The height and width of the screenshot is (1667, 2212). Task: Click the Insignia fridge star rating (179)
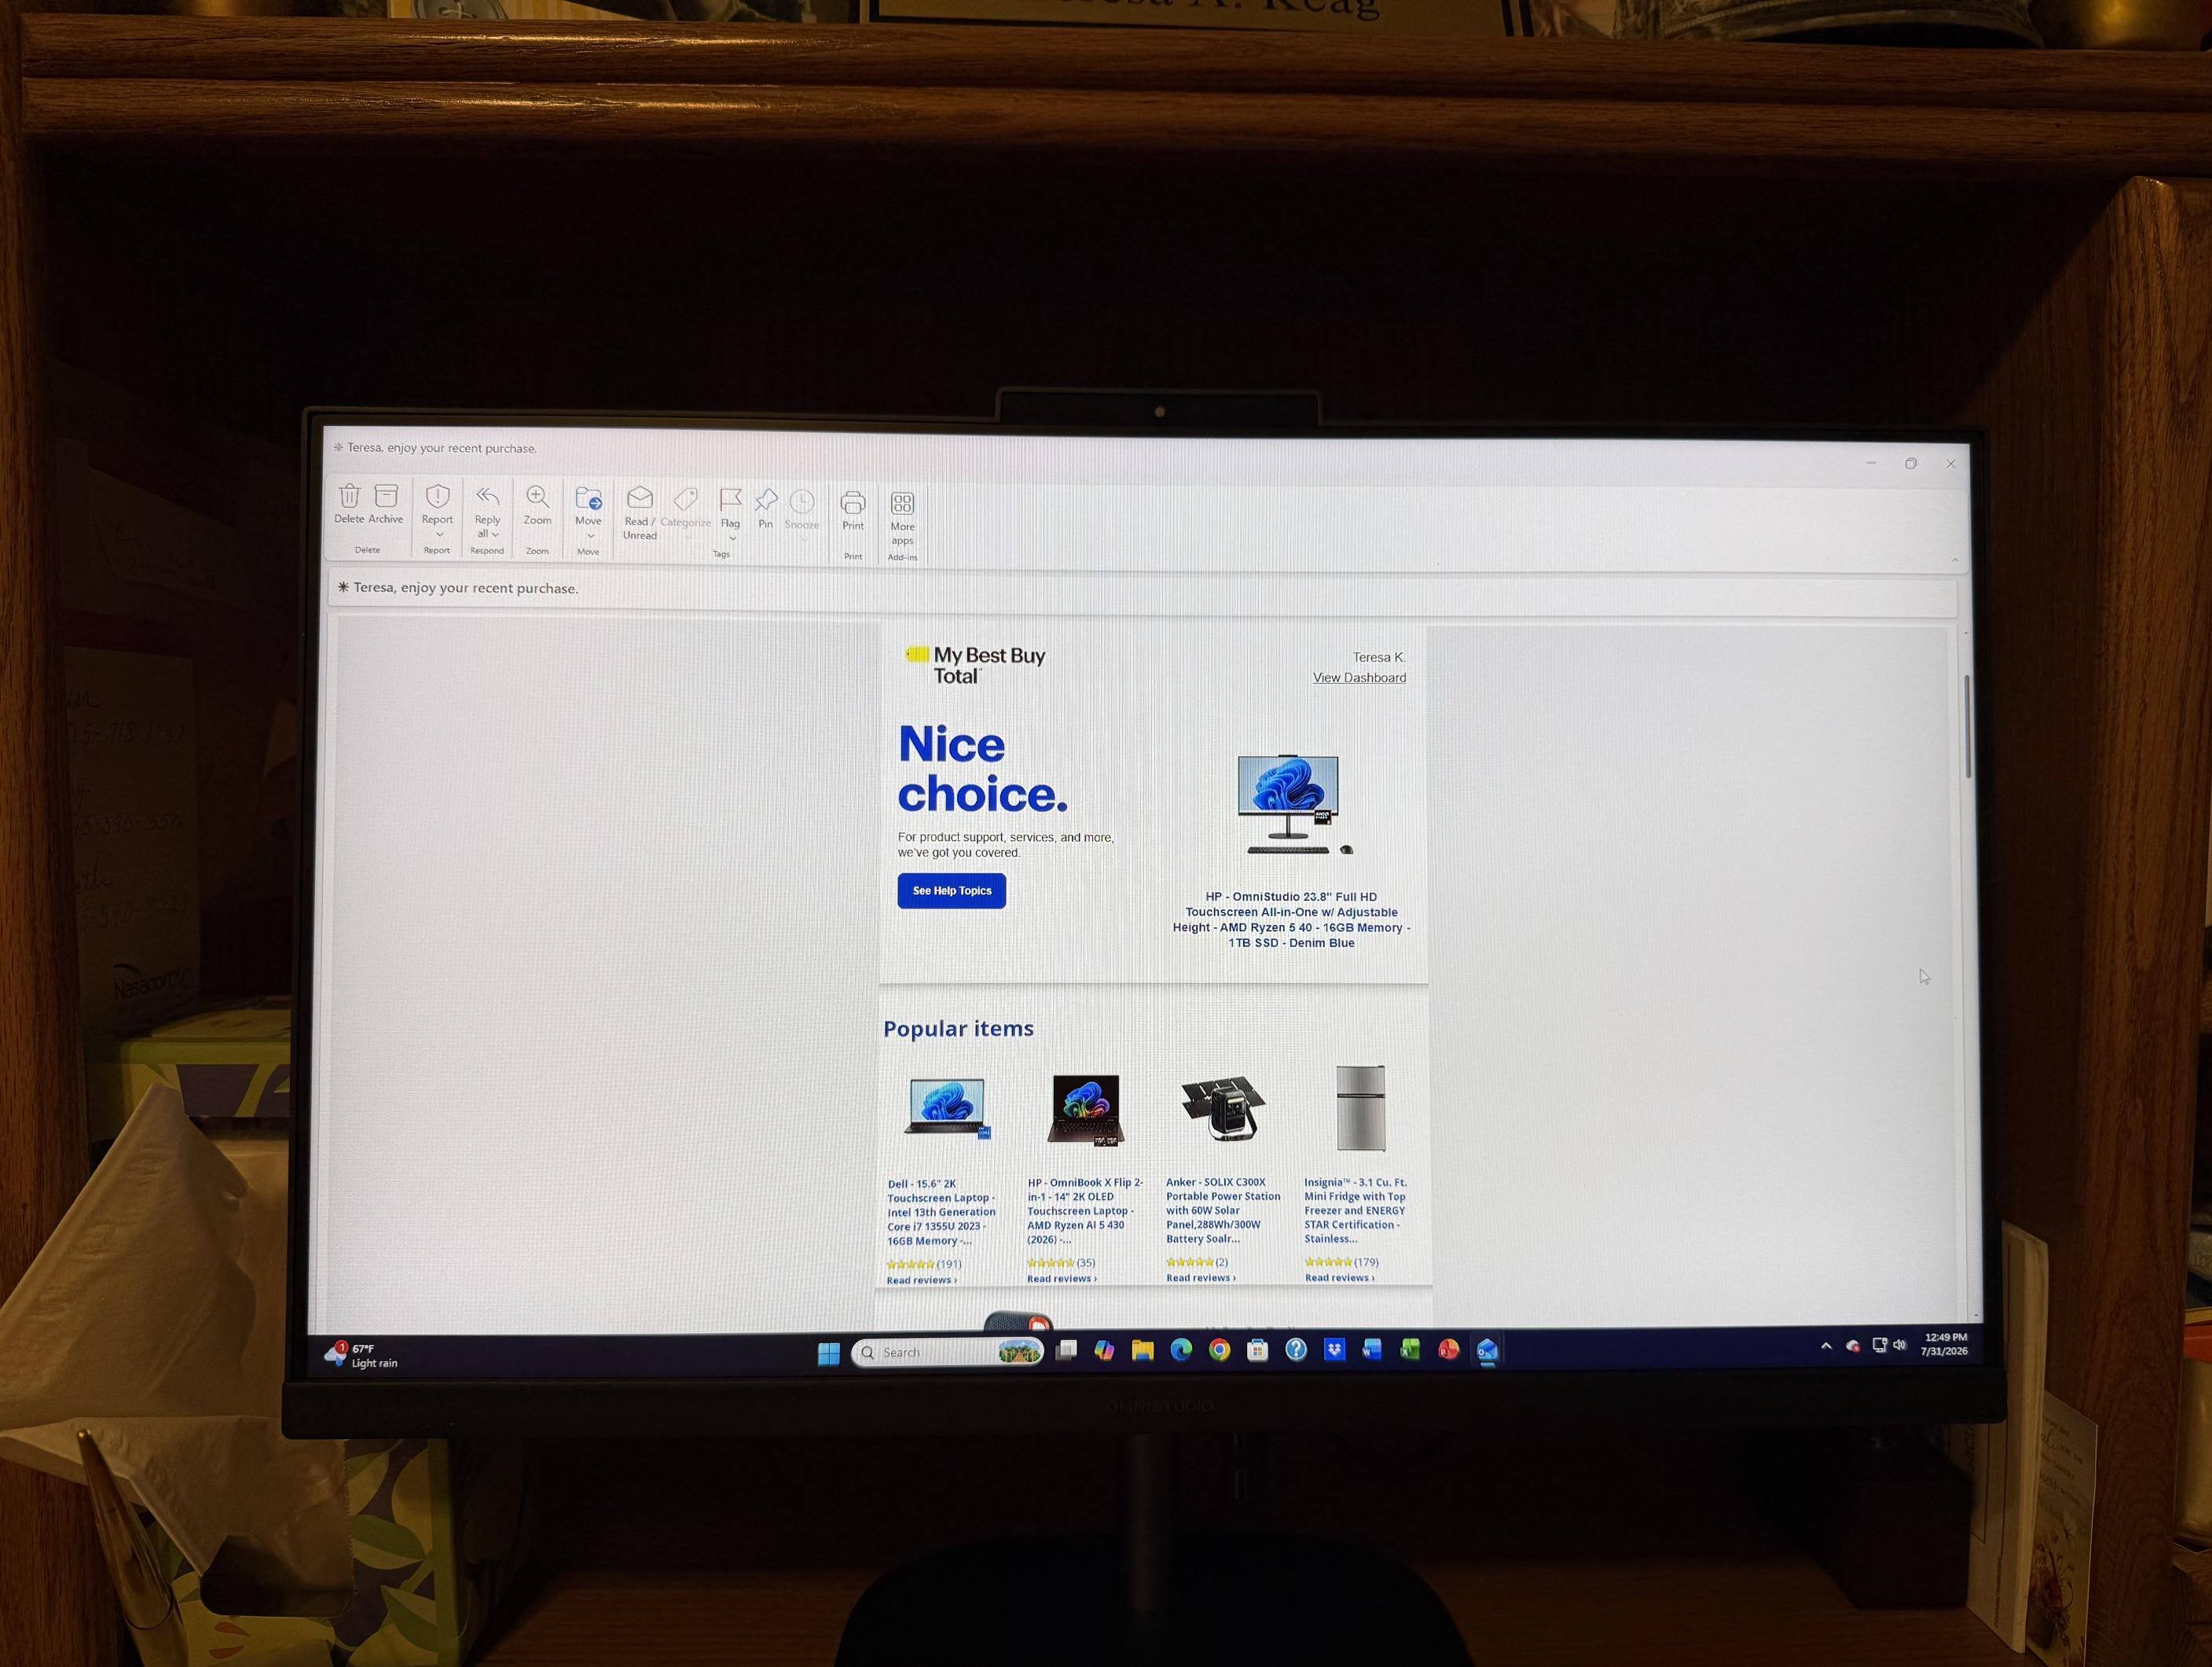click(1341, 1262)
